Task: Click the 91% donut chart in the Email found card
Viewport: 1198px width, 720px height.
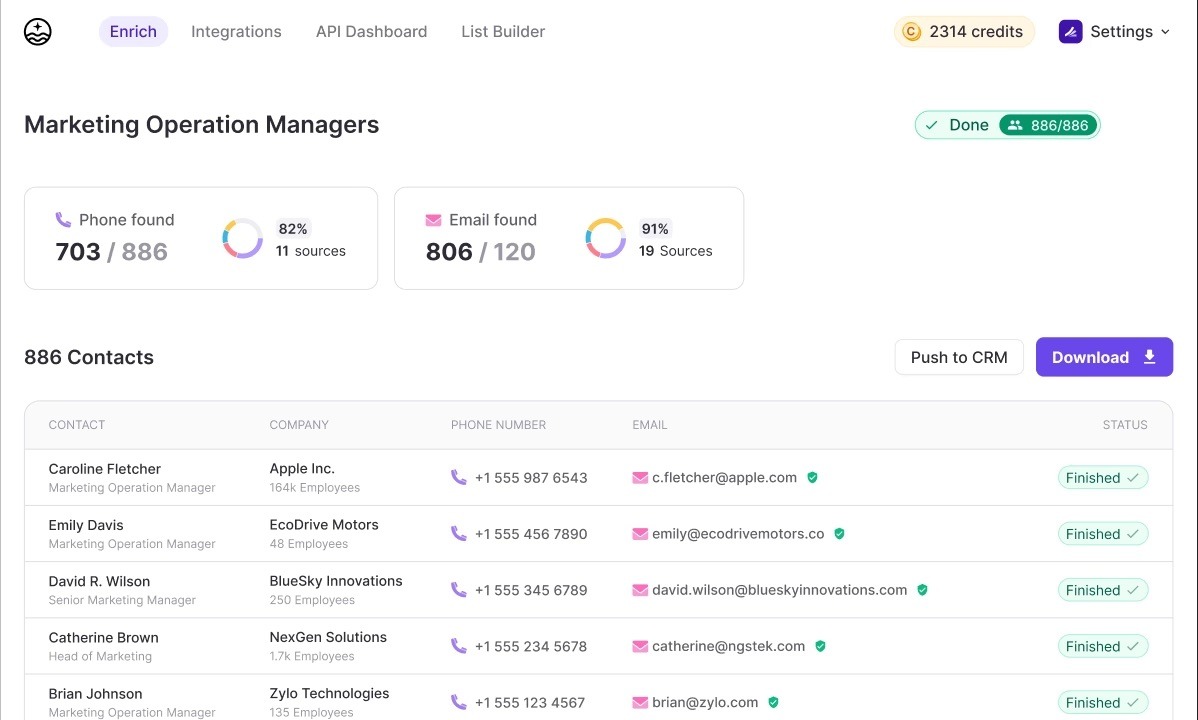Action: coord(605,238)
